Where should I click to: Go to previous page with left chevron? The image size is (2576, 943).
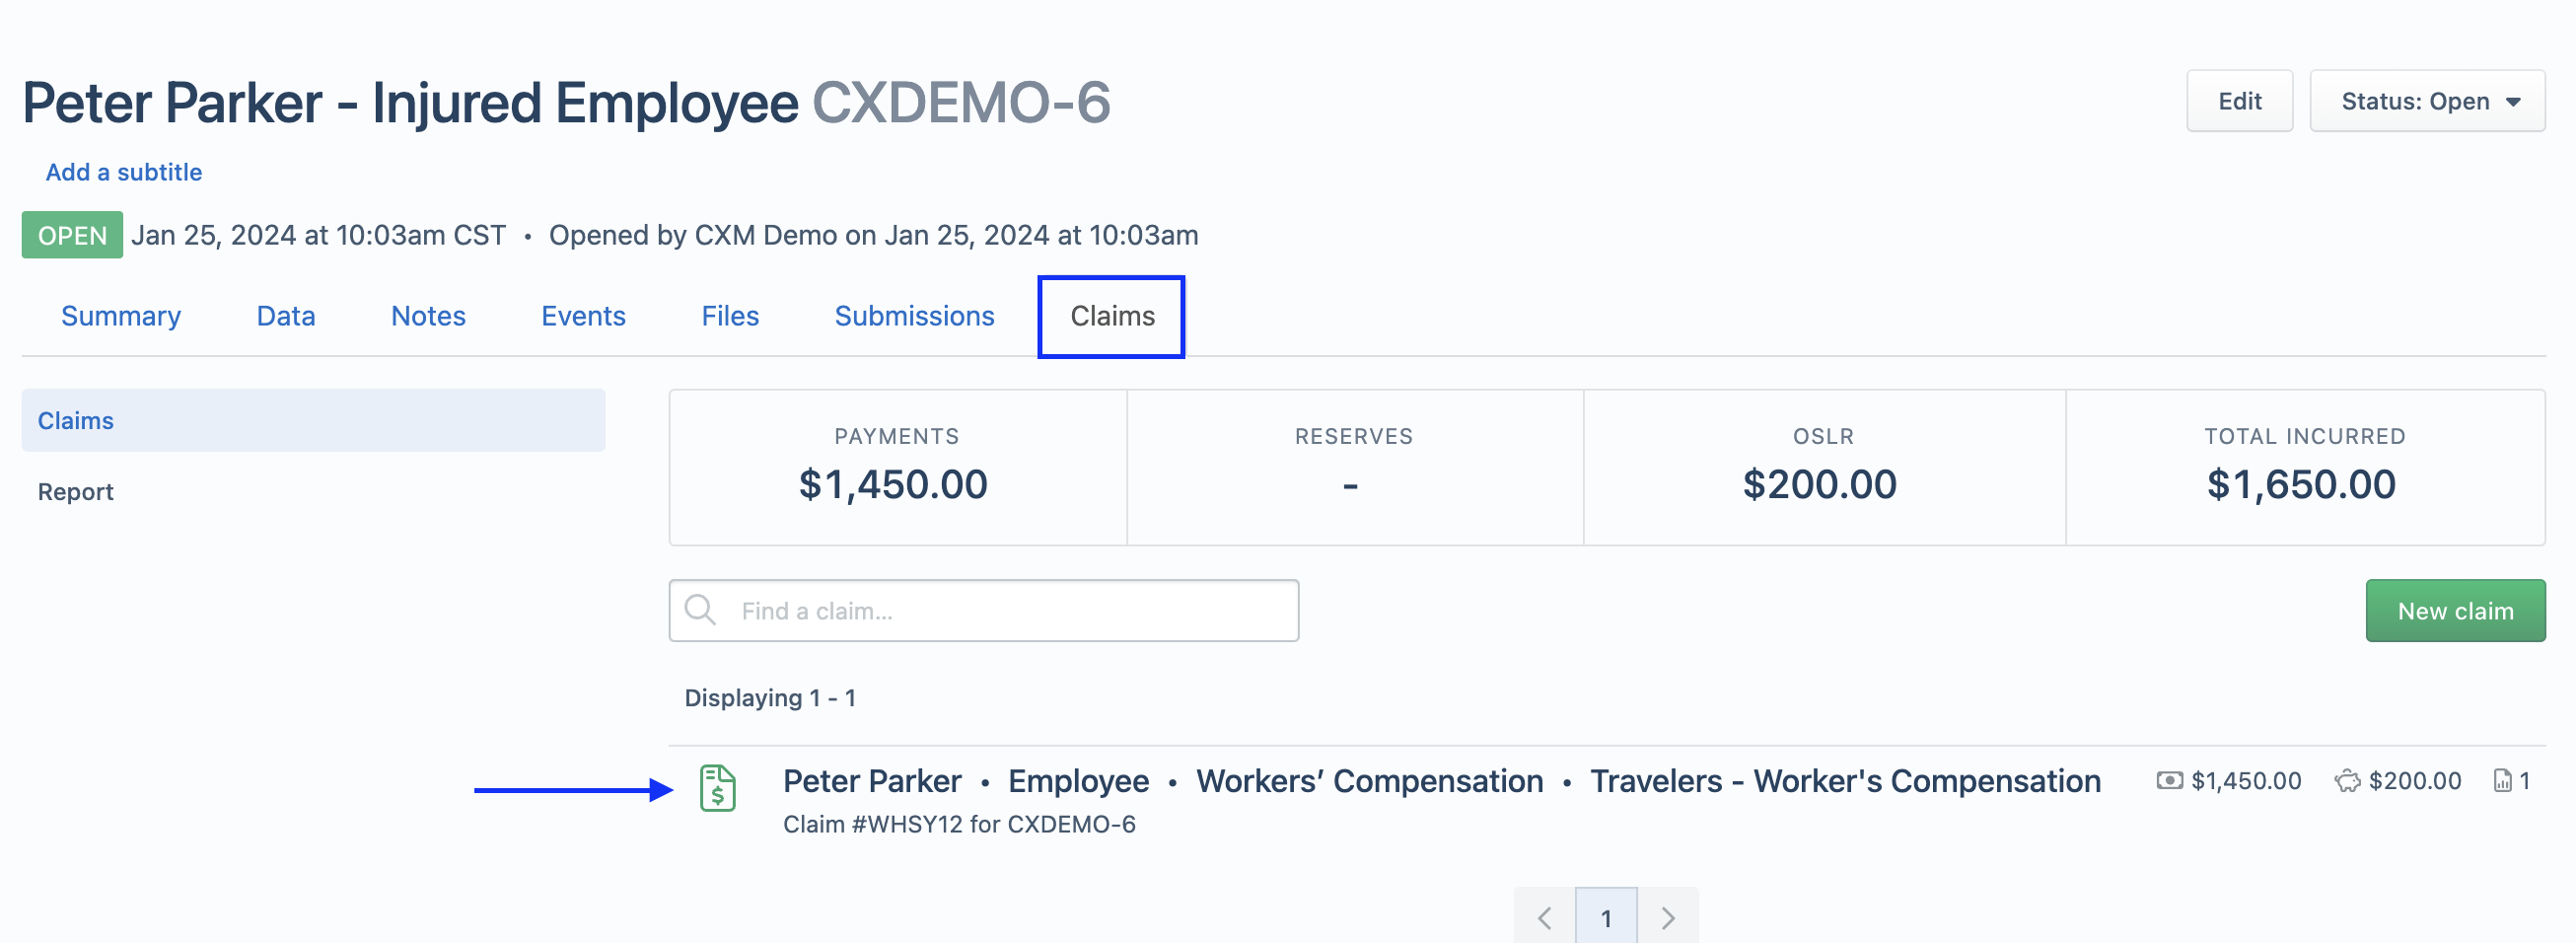tap(1544, 917)
